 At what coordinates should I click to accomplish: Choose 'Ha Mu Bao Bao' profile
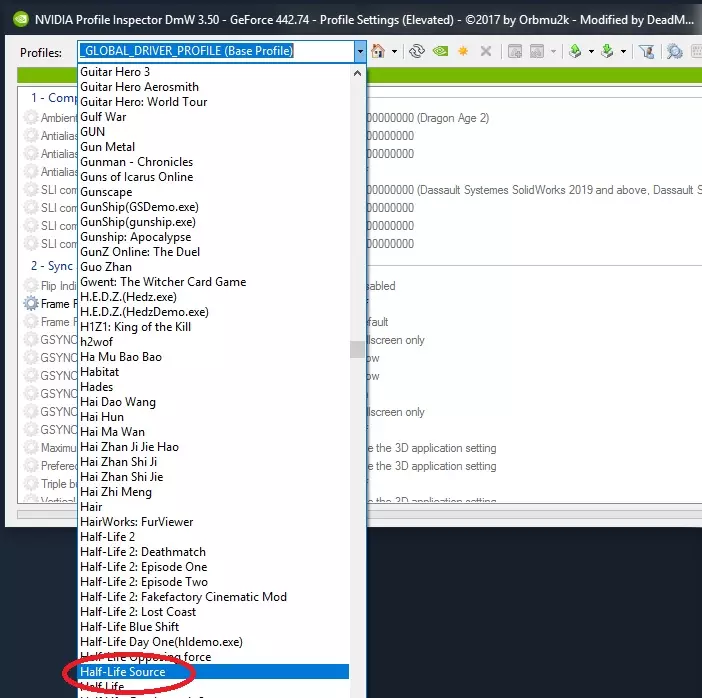[214, 357]
